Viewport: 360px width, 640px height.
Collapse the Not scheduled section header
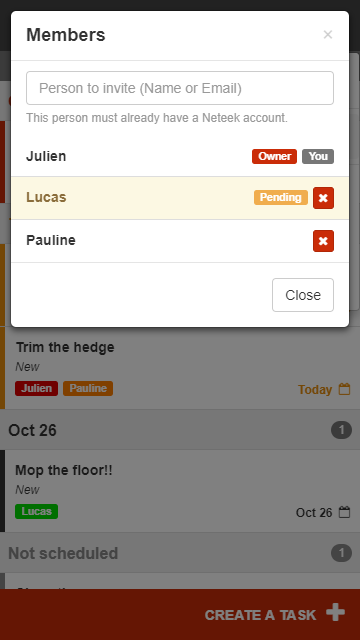click(x=180, y=553)
